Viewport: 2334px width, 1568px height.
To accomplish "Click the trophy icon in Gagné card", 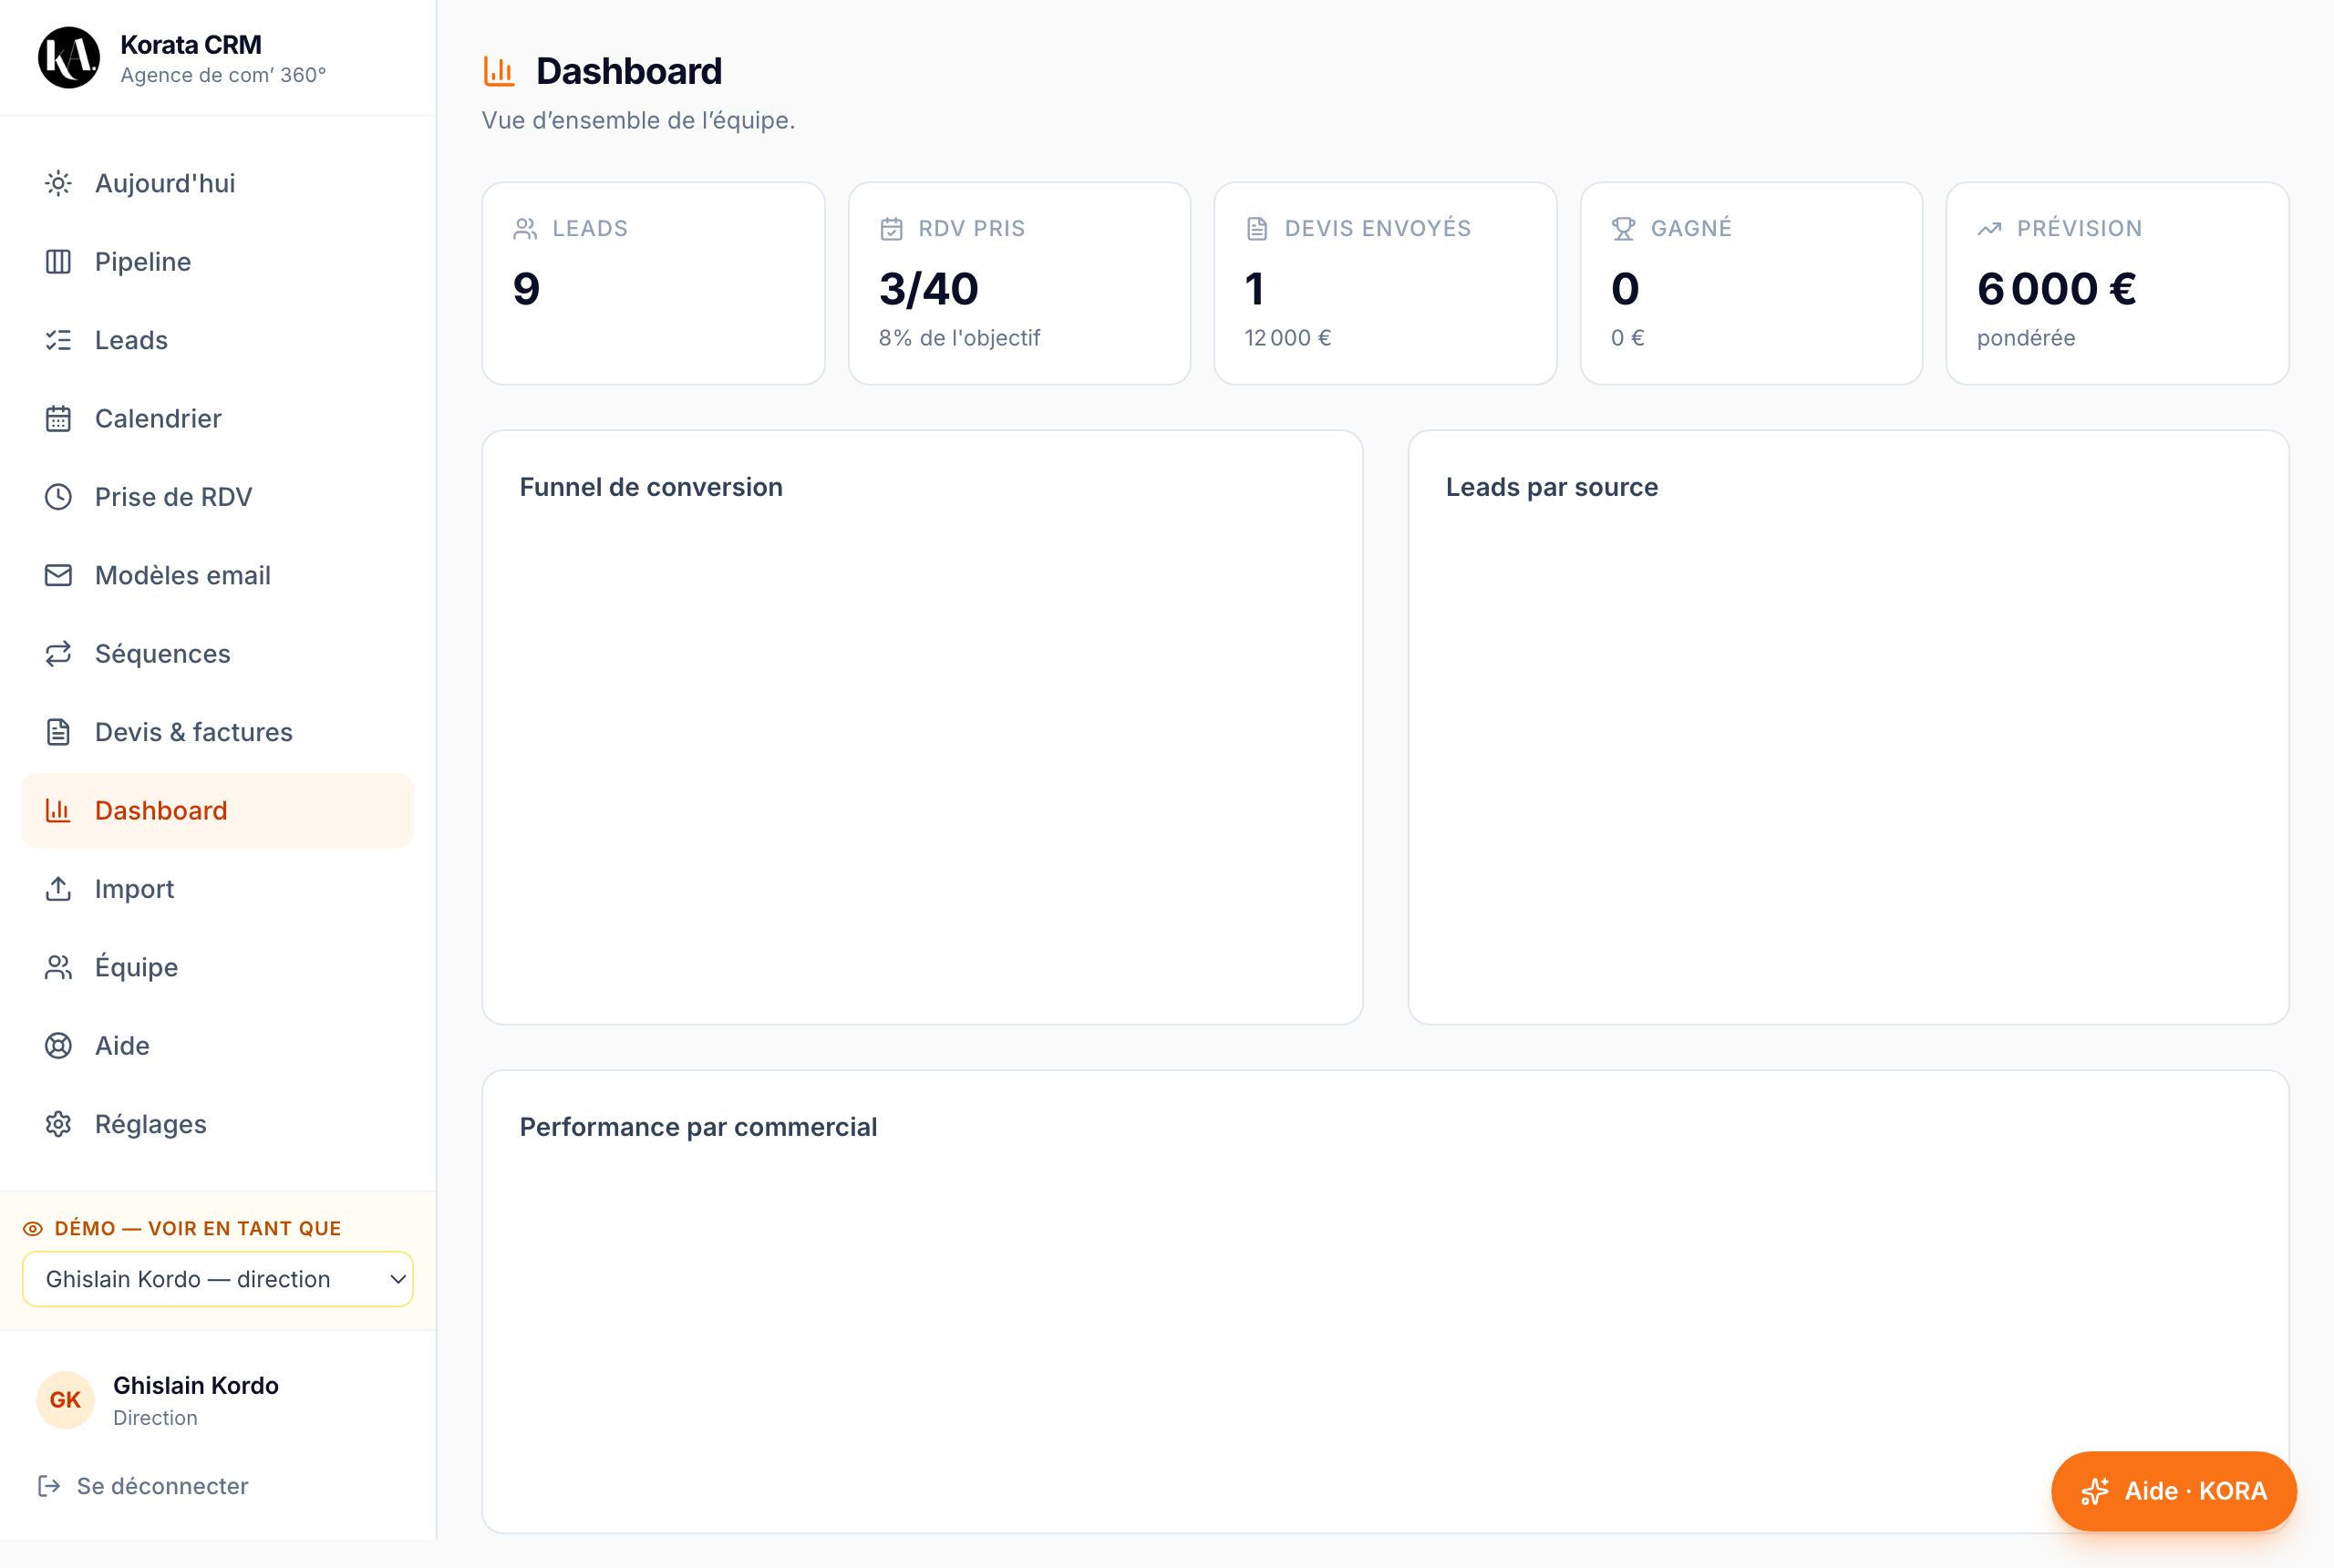I will coord(1623,229).
